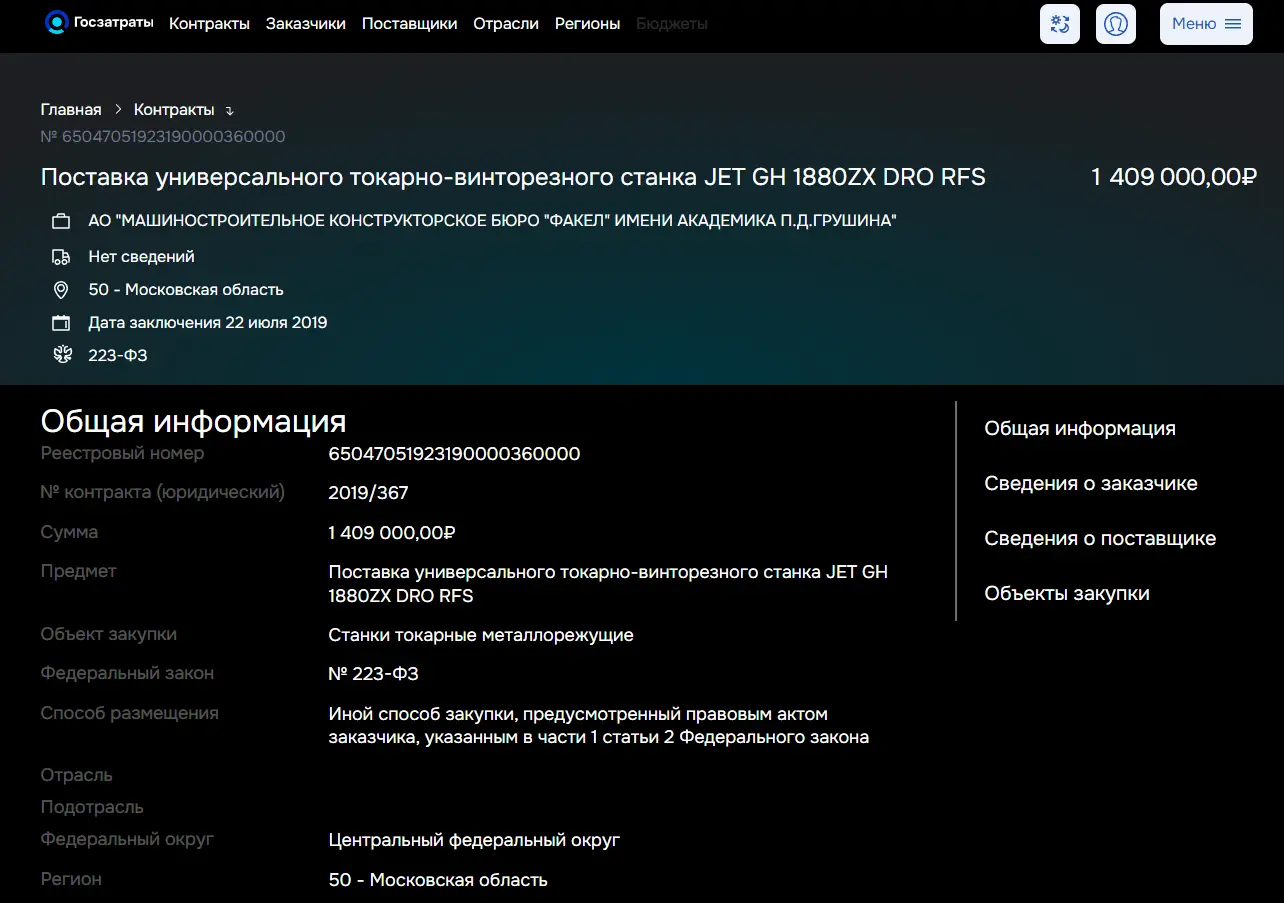Viewport: 1284px width, 903px height.
Task: Click the delivery truck supplier icon
Action: [x=61, y=257]
